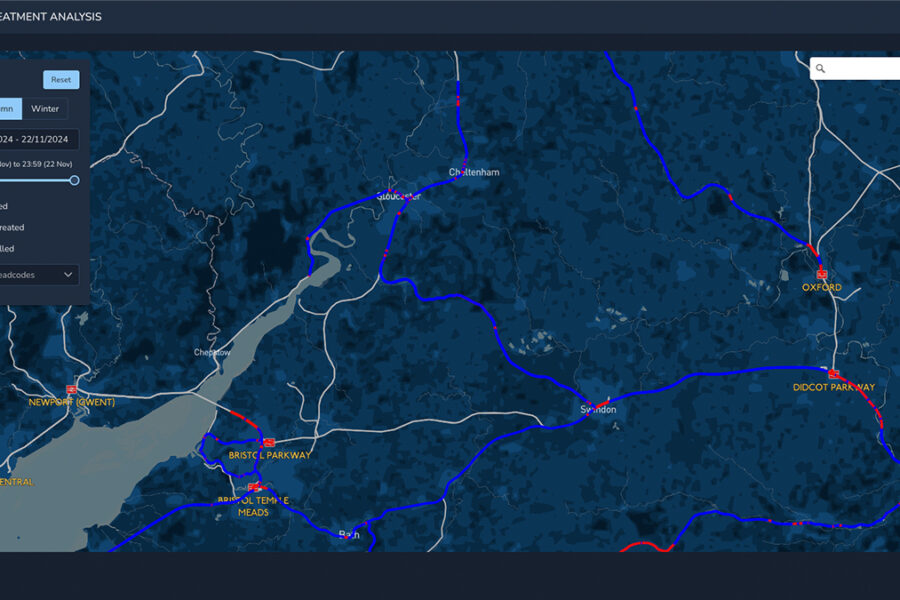This screenshot has width=900, height=600.
Task: Click the Reset button in the filter panel
Action: 61,80
